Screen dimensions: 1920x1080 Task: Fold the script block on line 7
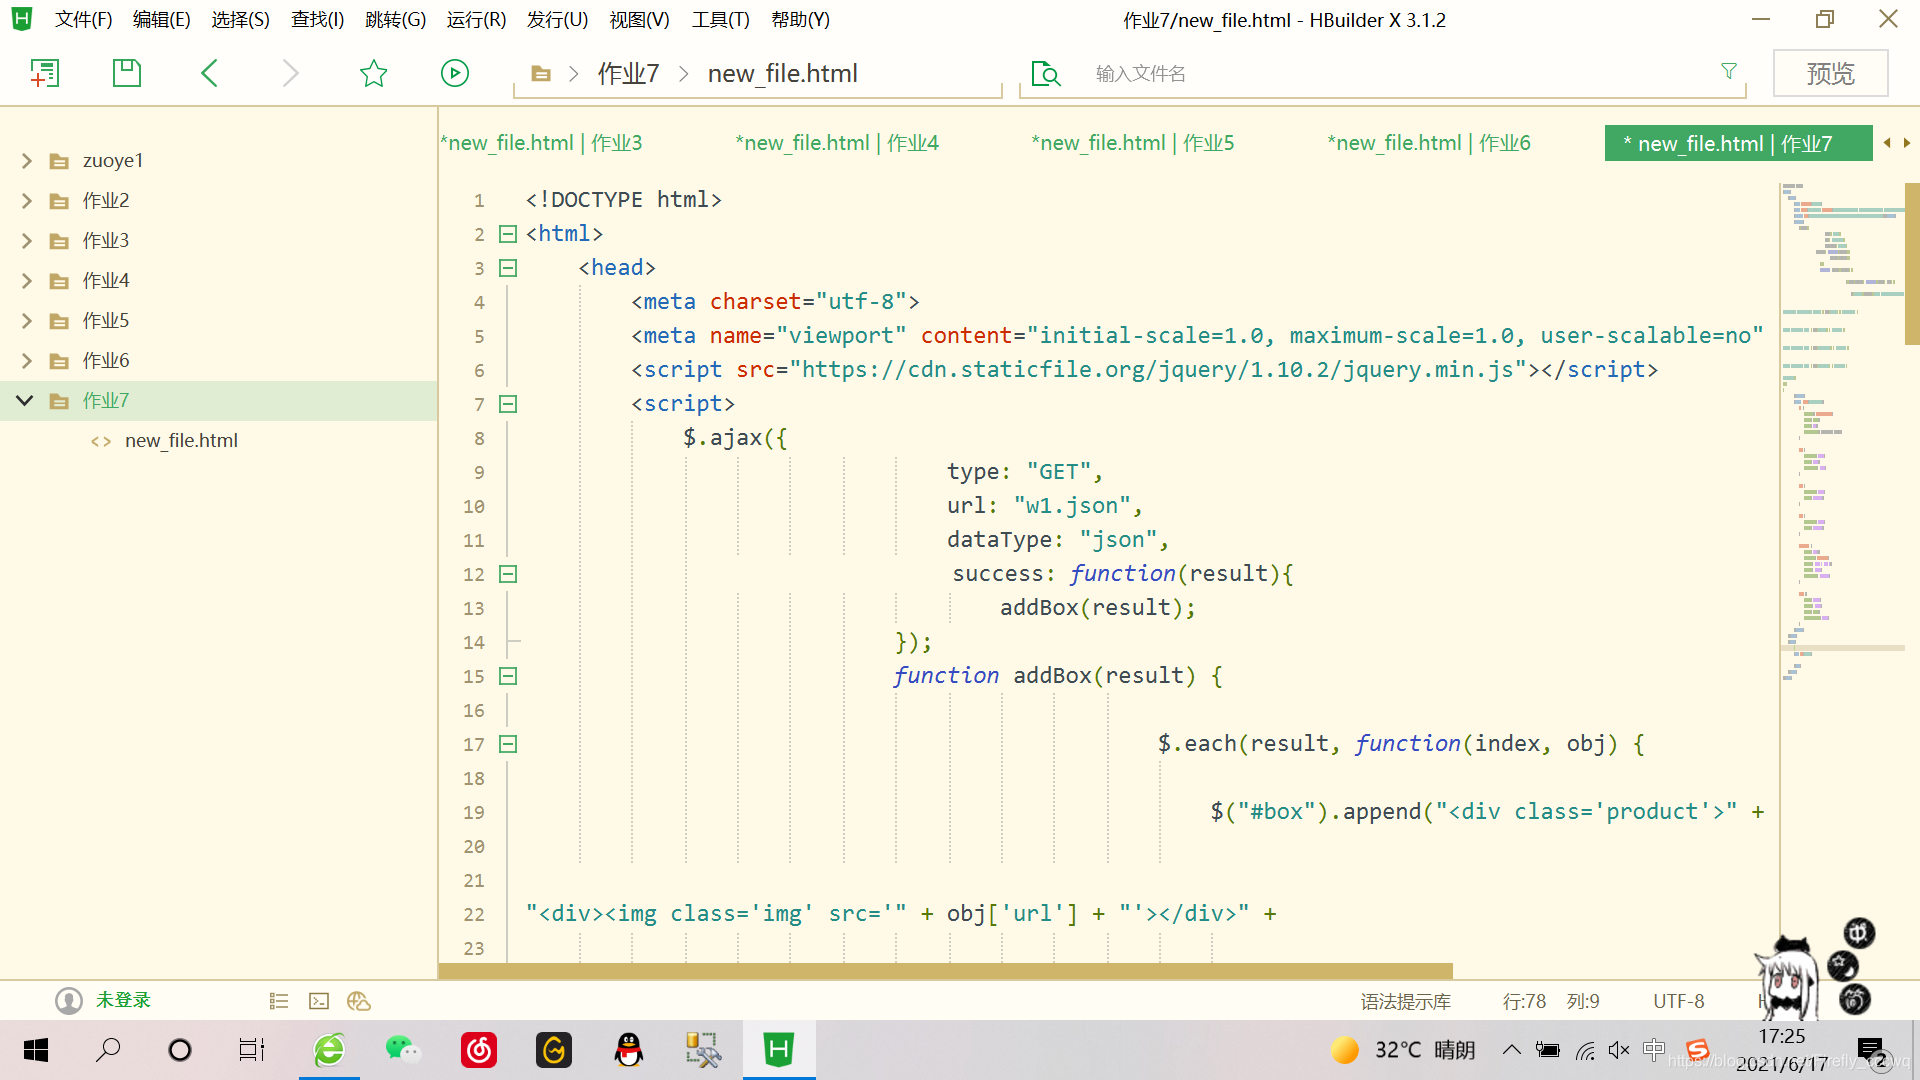[x=508, y=404]
